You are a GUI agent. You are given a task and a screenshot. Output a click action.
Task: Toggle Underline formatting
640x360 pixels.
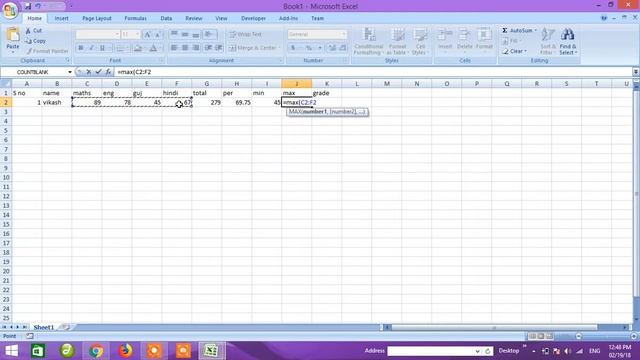click(x=102, y=48)
